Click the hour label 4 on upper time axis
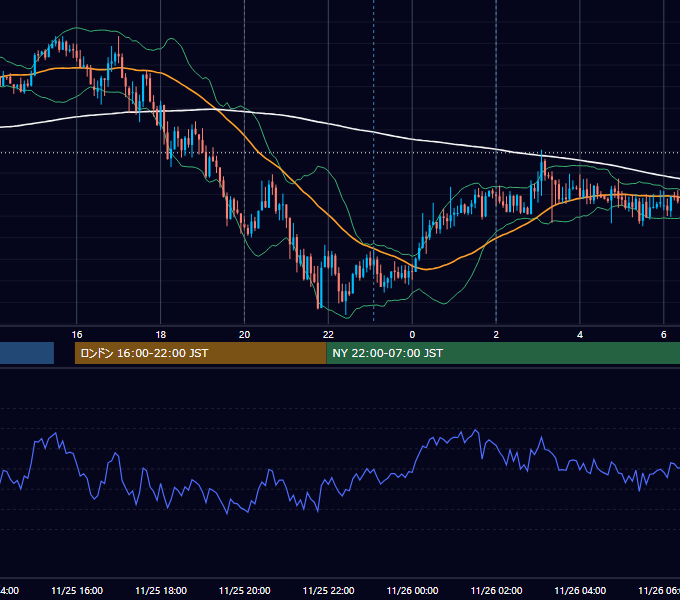The width and height of the screenshot is (680, 600). coord(580,335)
